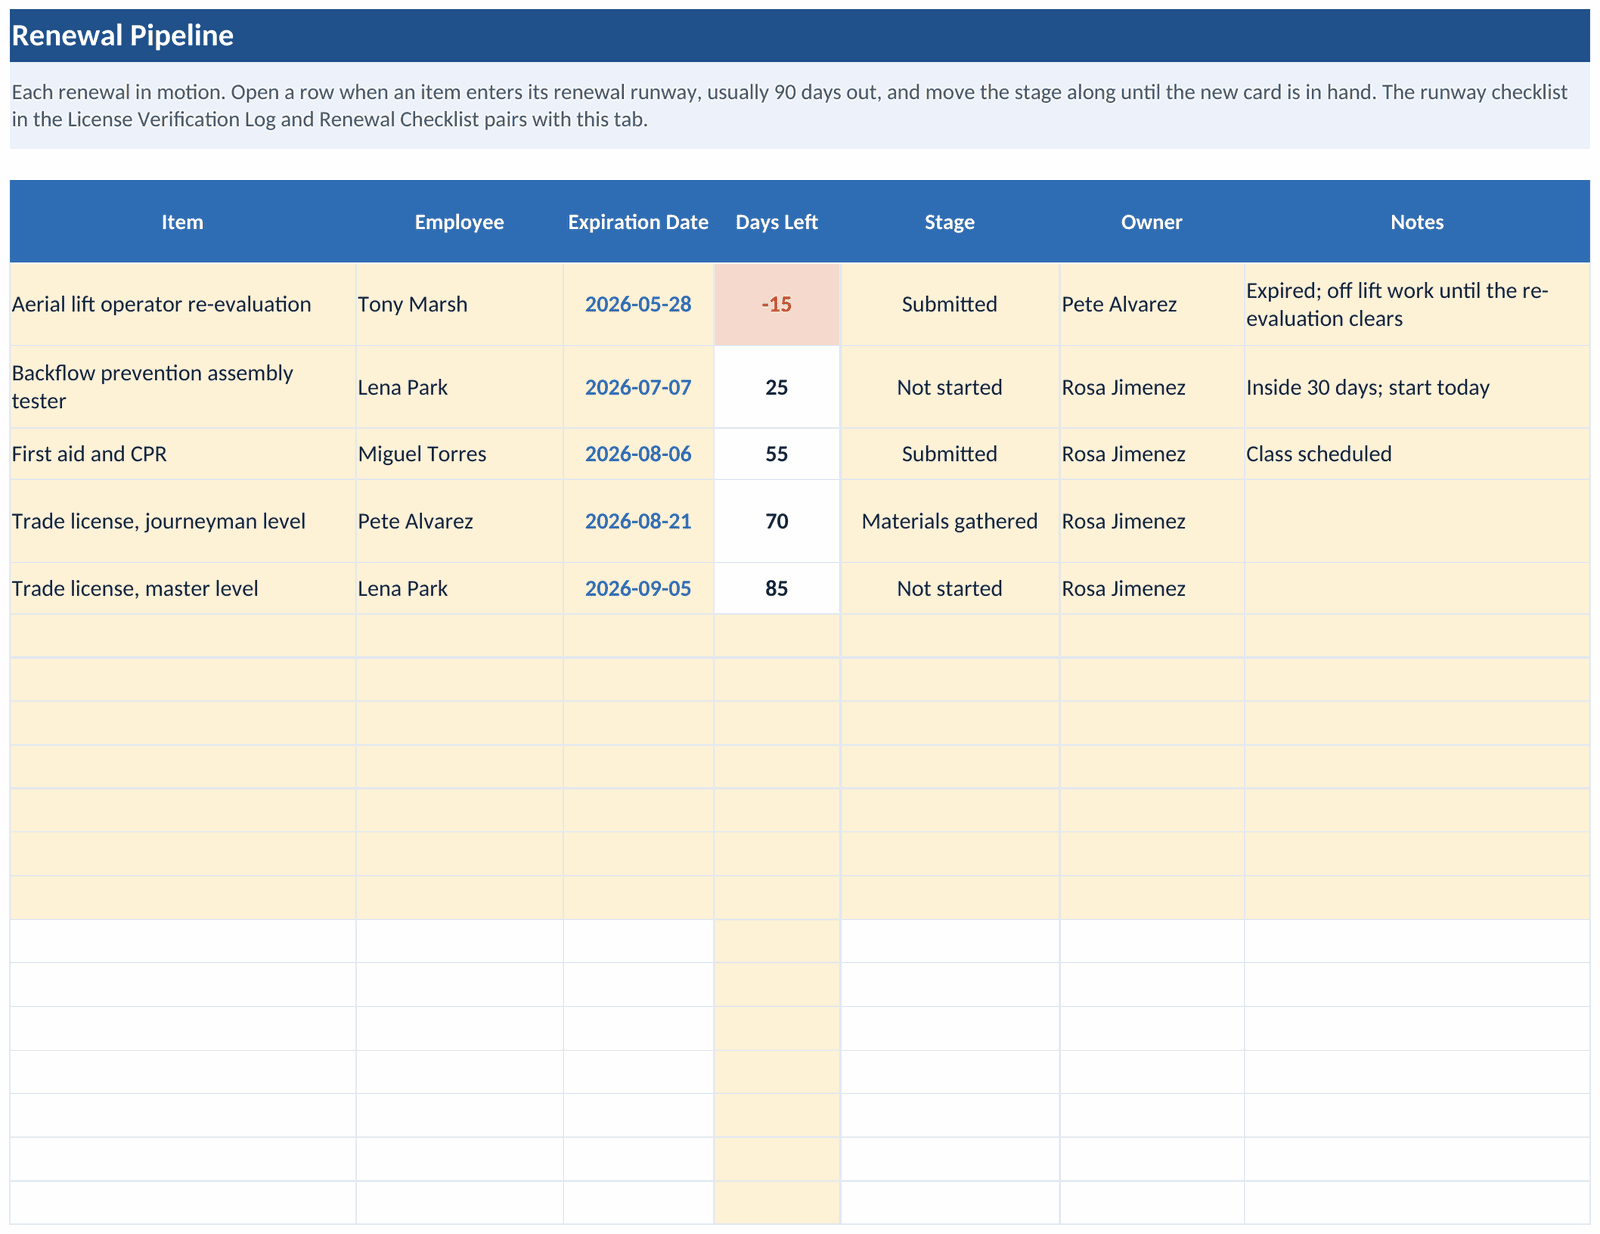Select the Renewal Pipeline title cell

tap(800, 36)
